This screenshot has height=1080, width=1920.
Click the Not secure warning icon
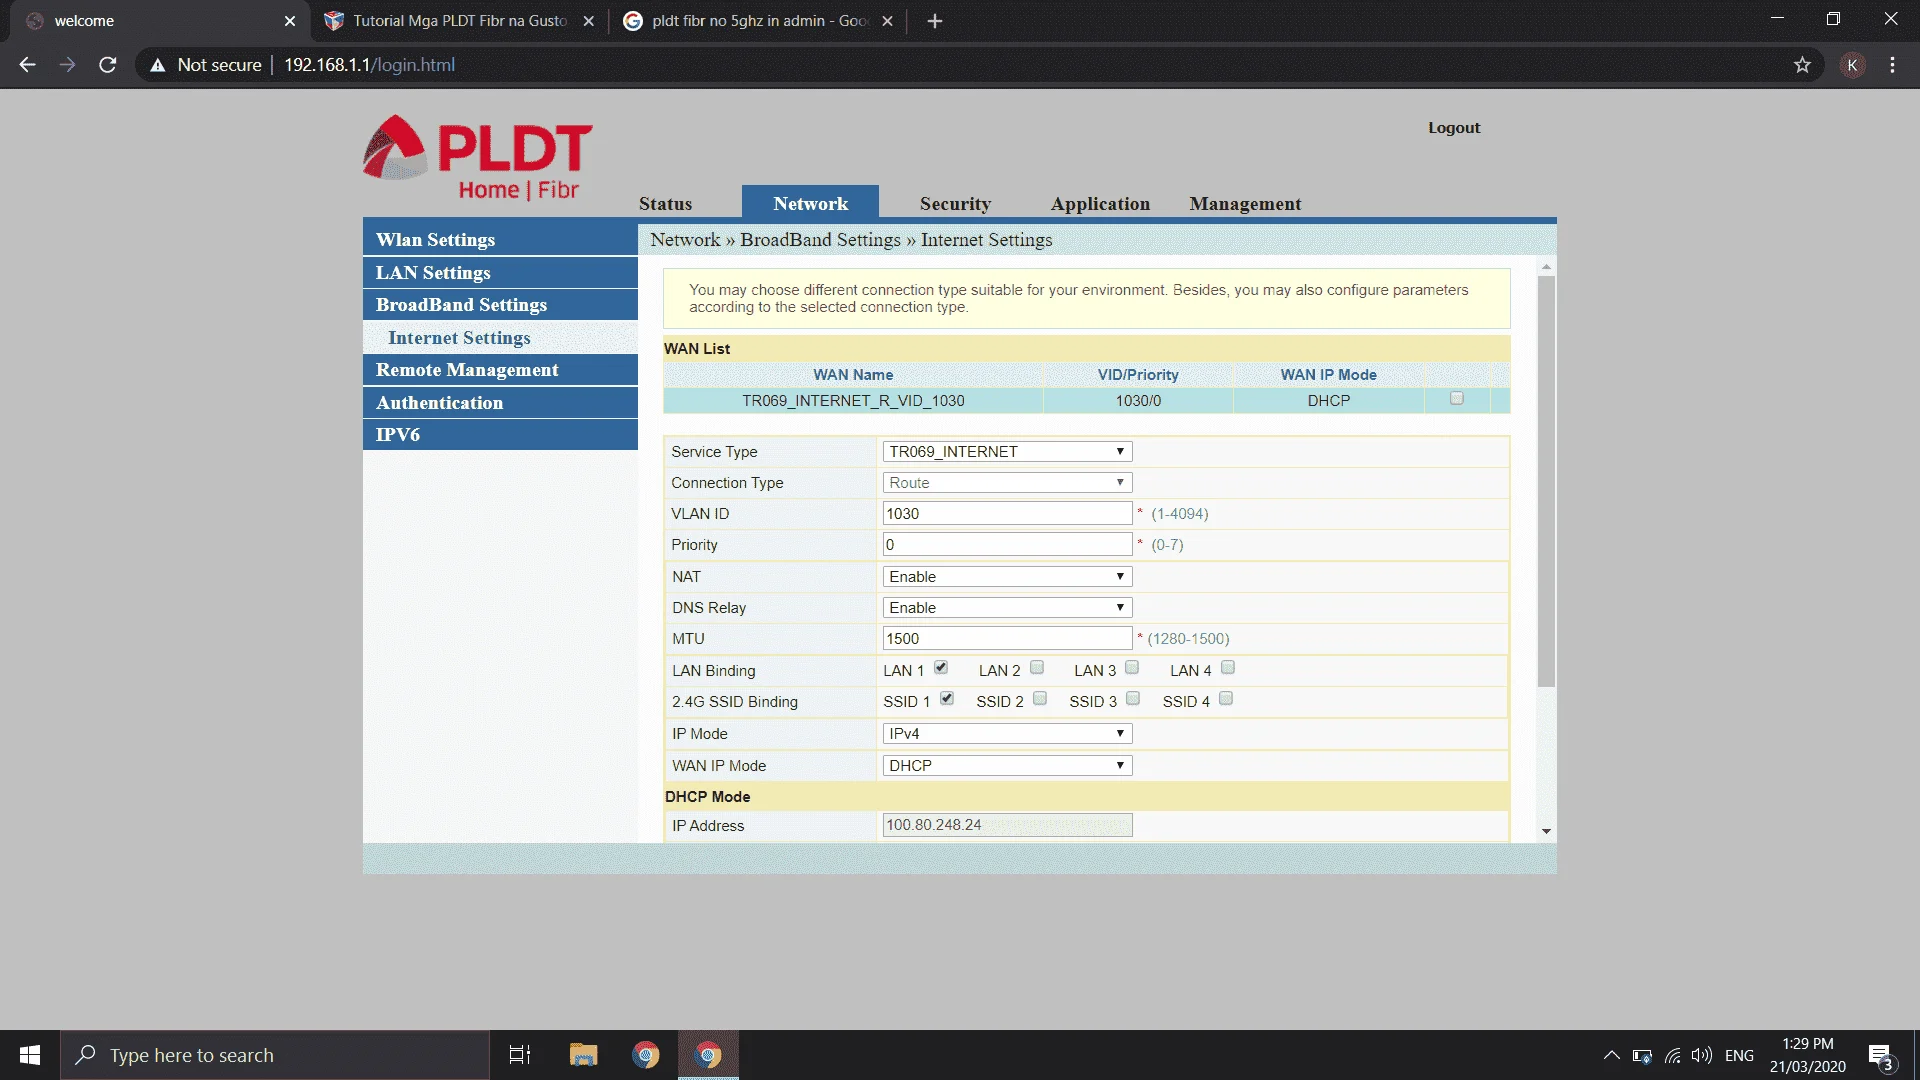157,65
